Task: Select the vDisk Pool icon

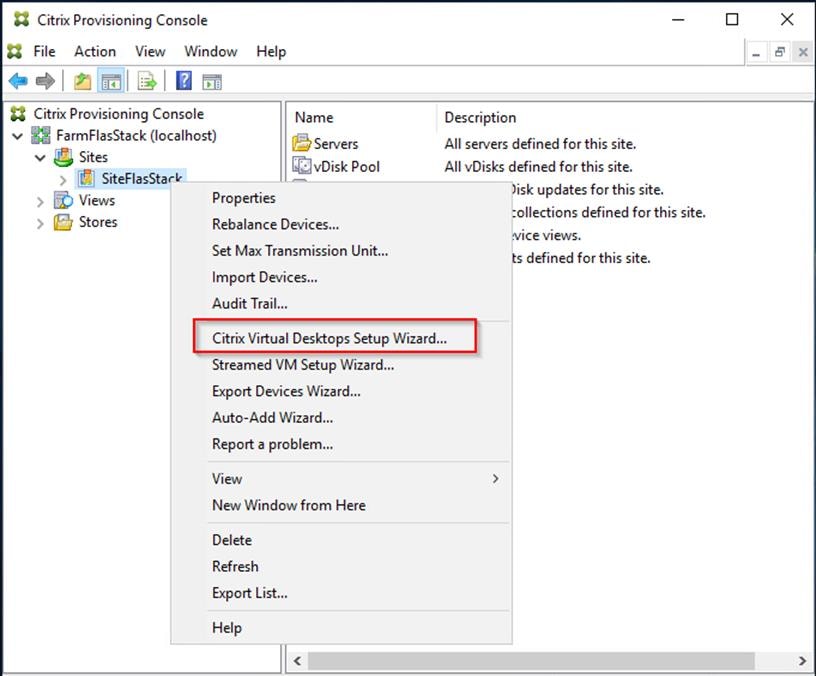Action: click(302, 166)
